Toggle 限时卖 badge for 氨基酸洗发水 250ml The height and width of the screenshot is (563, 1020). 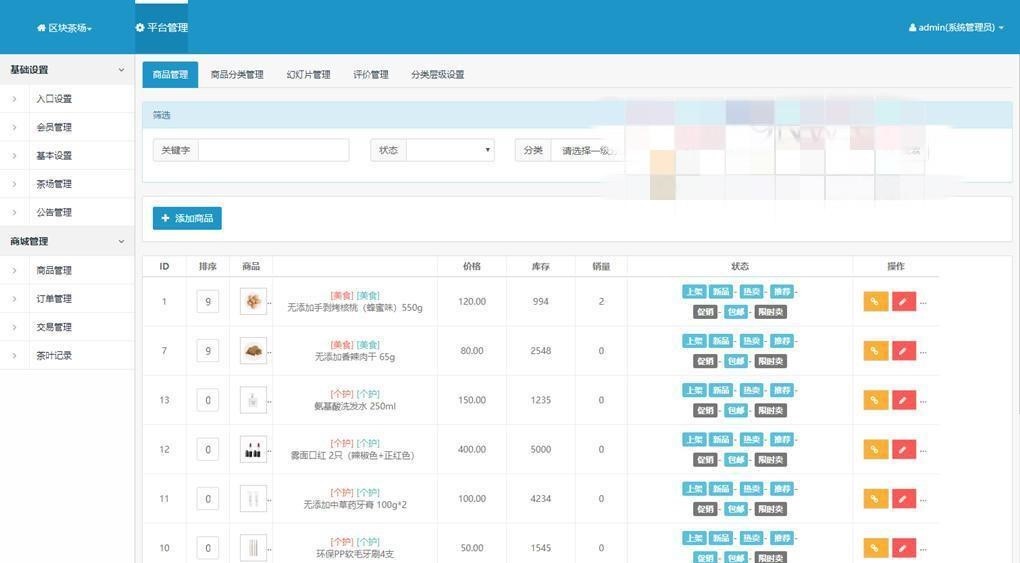770,411
